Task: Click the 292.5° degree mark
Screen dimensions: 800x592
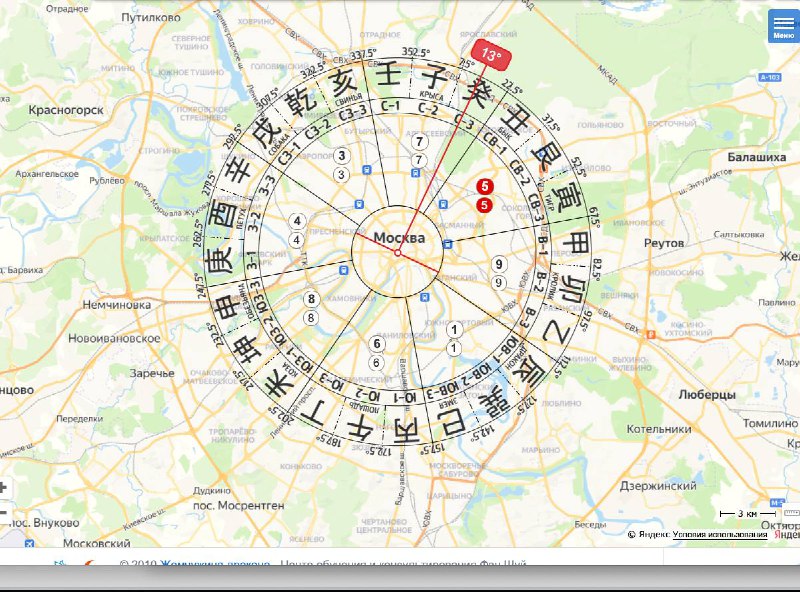Action: tap(232, 137)
